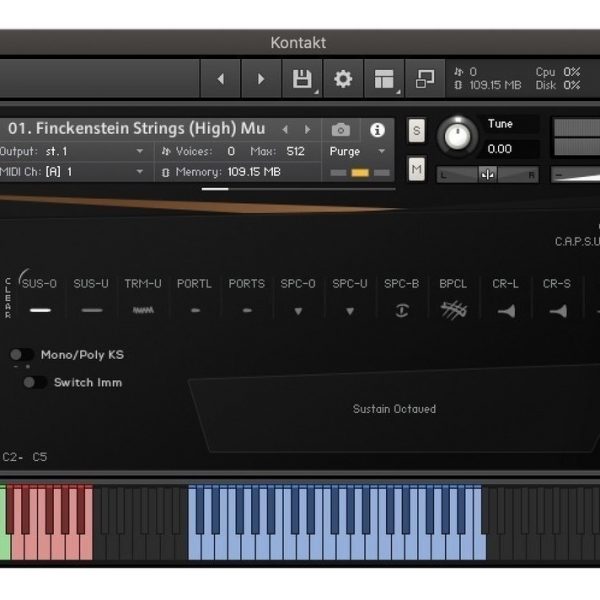Image resolution: width=600 pixels, height=600 pixels.
Task: Select the BPCL articulation
Action: click(x=453, y=298)
